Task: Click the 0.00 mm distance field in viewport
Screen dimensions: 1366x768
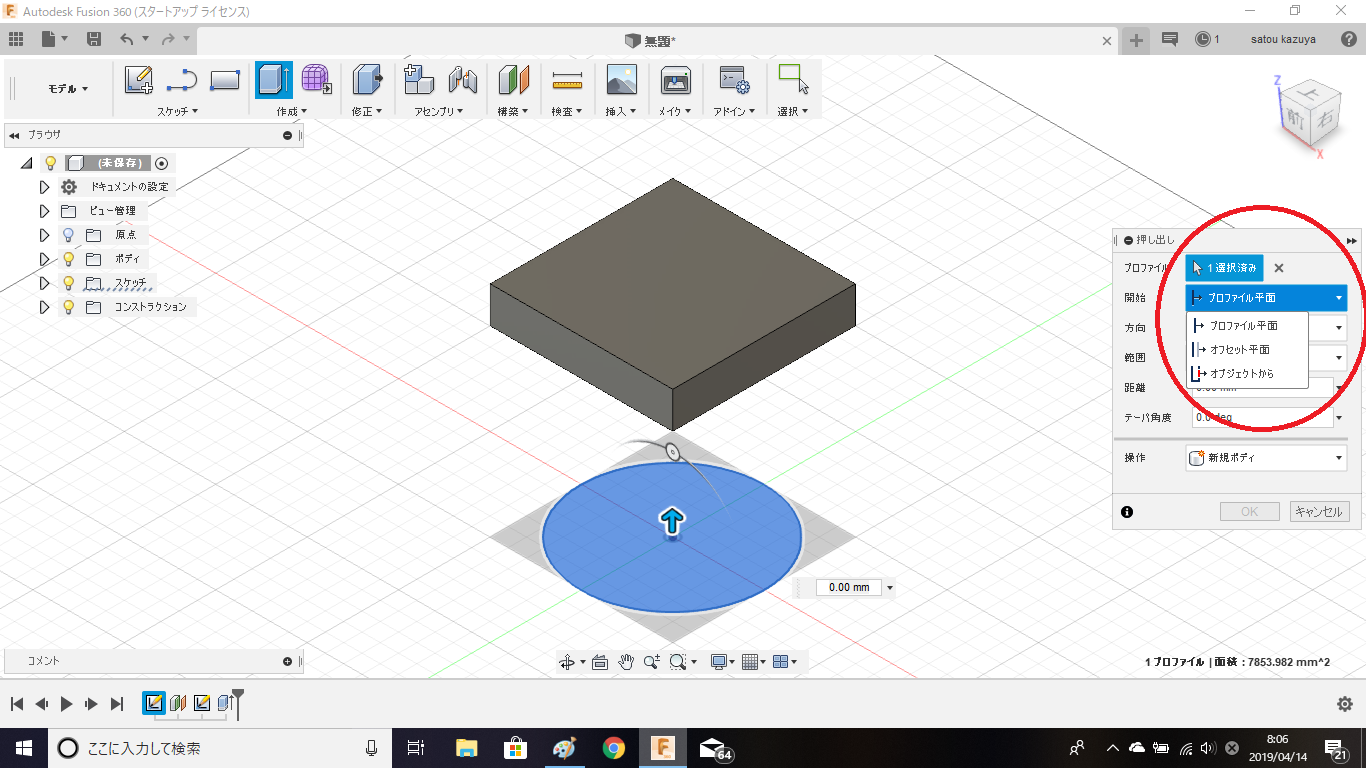Action: [x=848, y=588]
